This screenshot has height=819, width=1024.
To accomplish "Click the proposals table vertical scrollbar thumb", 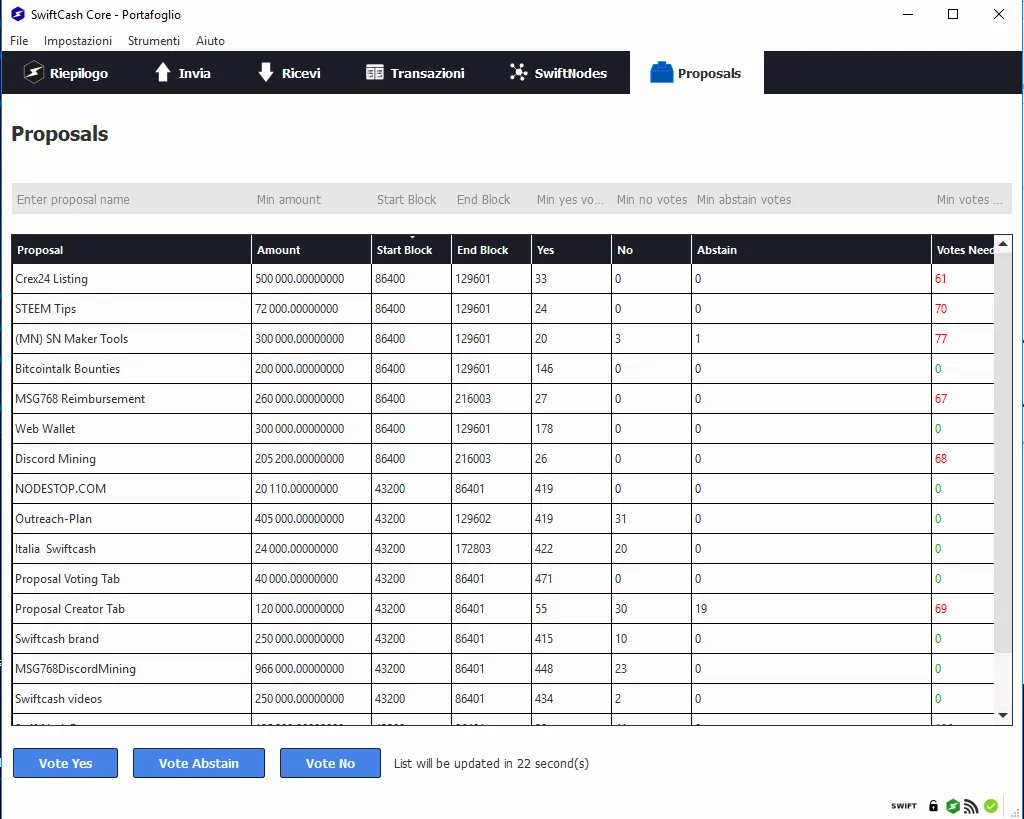I will [x=1003, y=452].
